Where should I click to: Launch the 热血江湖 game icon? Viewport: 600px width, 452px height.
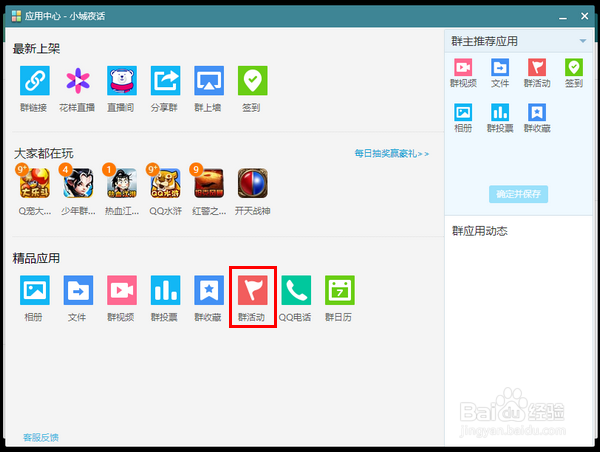(x=122, y=183)
